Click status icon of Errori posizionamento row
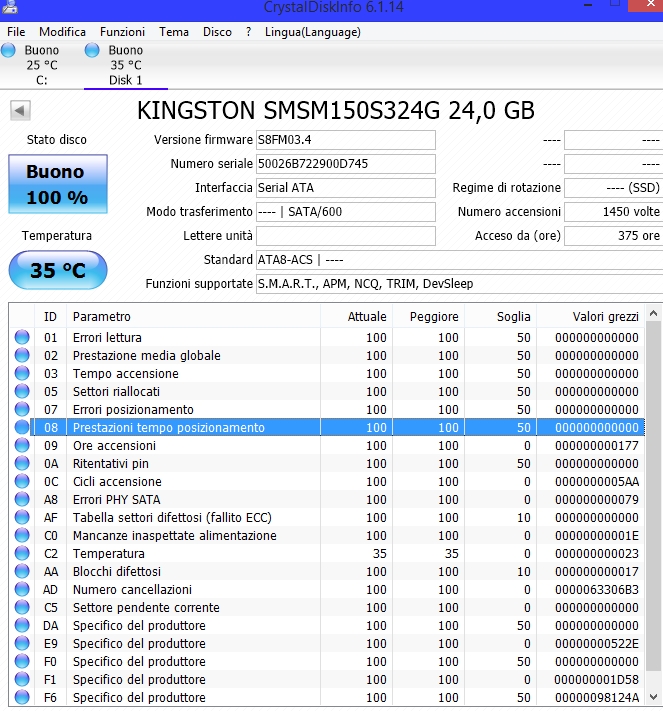 tap(22, 409)
